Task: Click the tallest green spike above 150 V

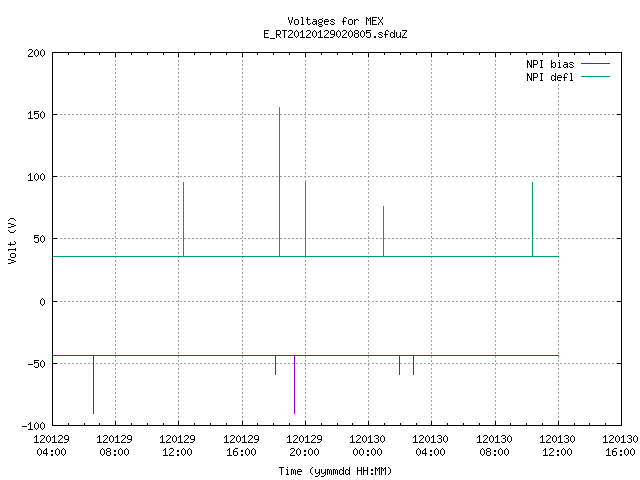Action: click(280, 182)
